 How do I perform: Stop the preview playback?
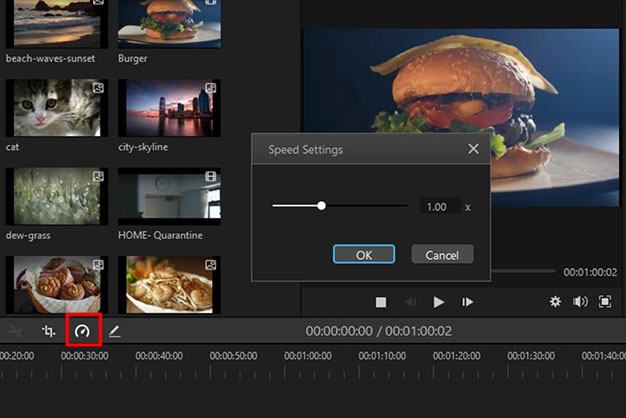click(x=381, y=302)
